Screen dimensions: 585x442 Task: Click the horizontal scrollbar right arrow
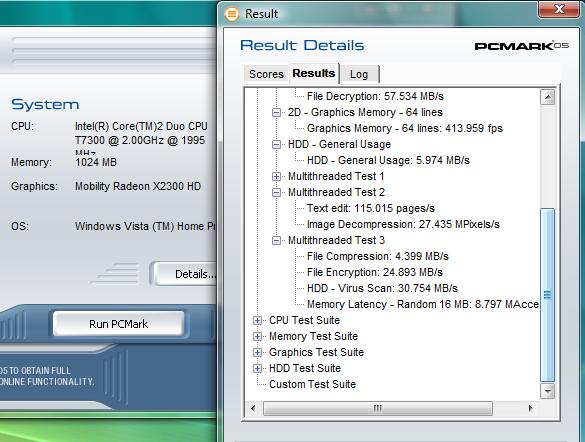[530, 408]
